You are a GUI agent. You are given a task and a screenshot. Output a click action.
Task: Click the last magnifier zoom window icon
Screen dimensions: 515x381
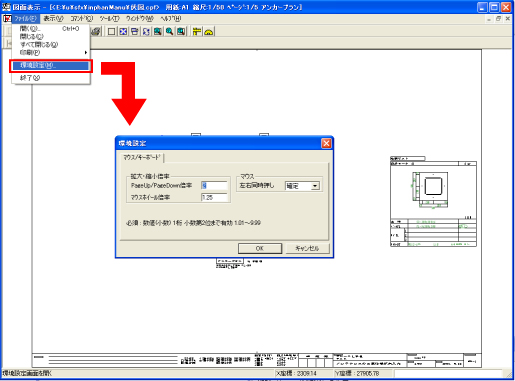(181, 32)
